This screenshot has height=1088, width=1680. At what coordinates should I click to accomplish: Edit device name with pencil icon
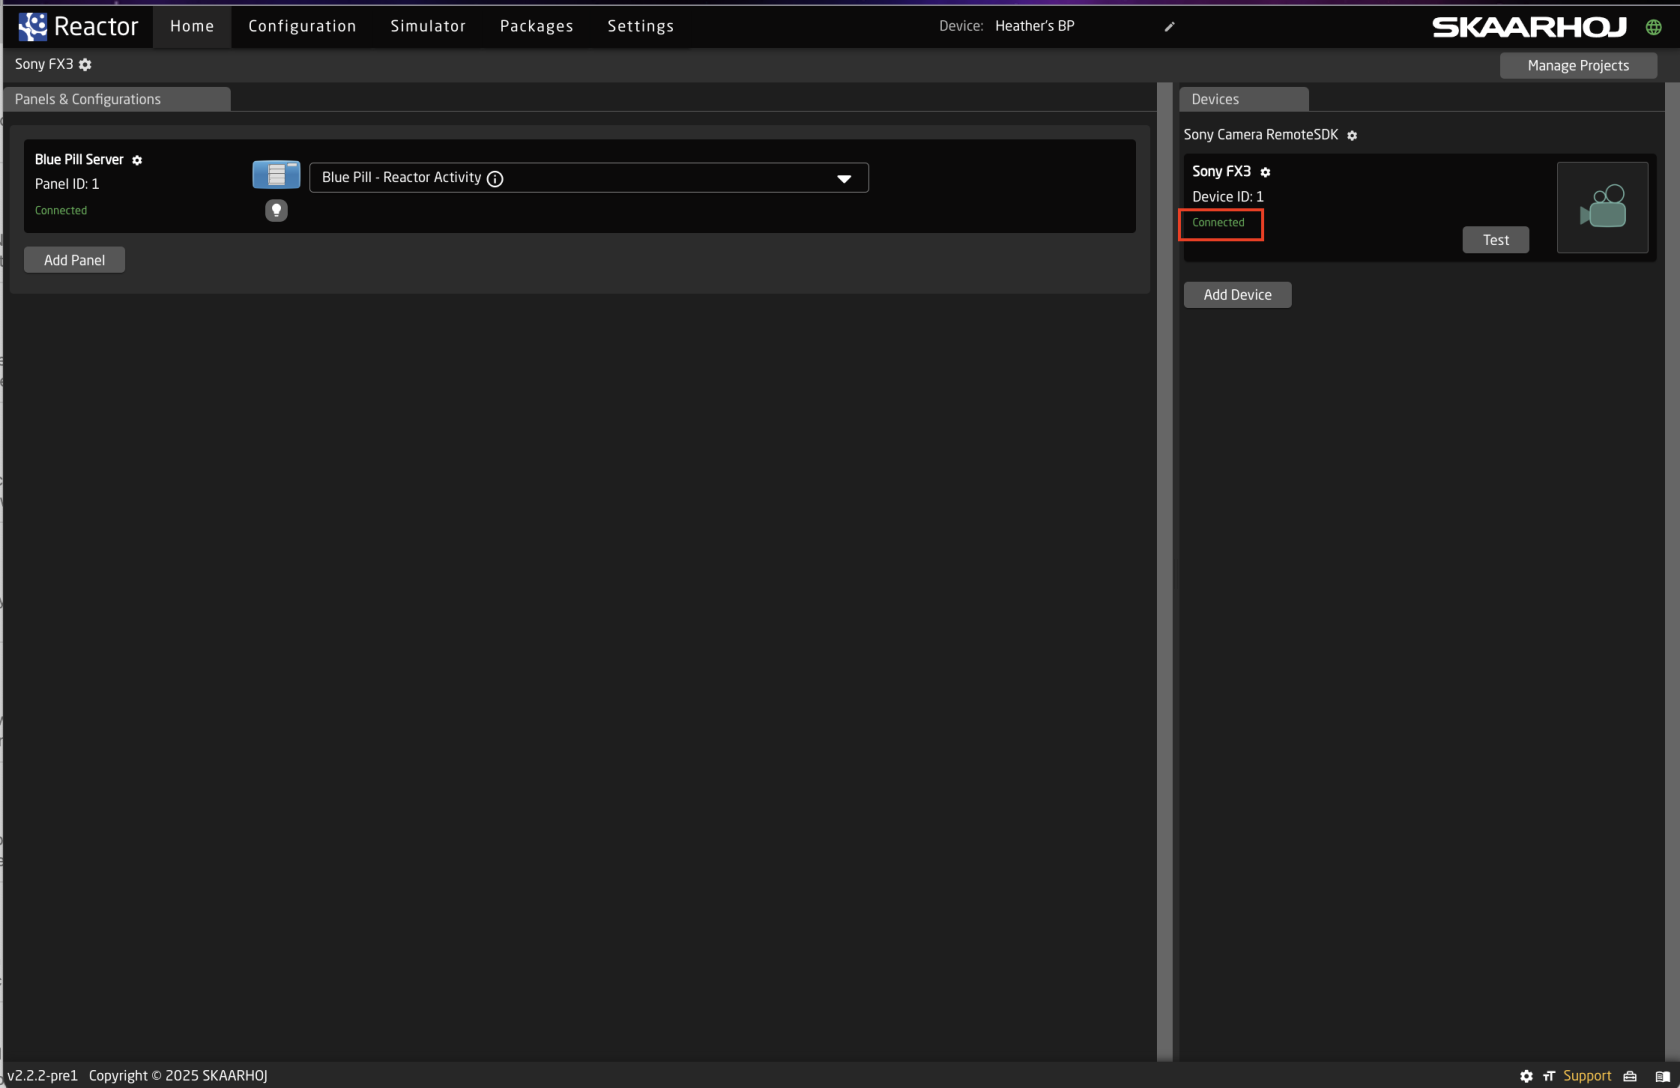[1169, 27]
